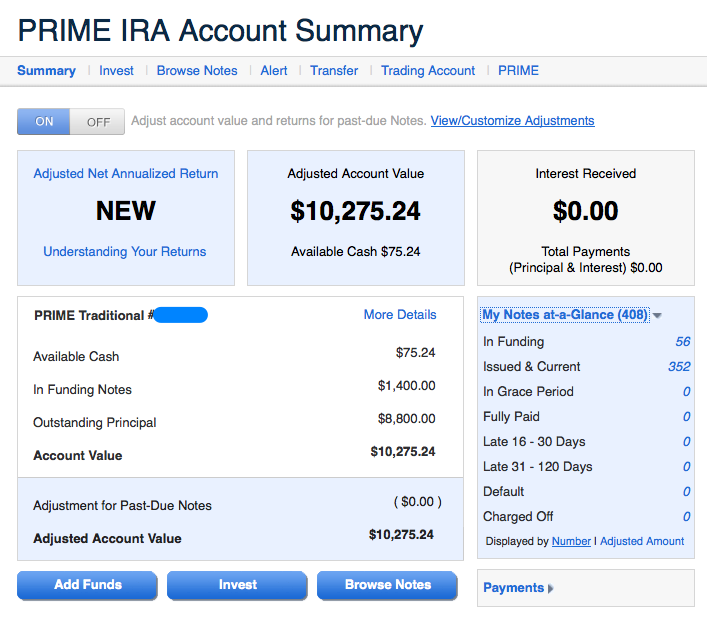Open the Browse Notes tab
Viewport: 707px width, 618px height.
tap(197, 71)
